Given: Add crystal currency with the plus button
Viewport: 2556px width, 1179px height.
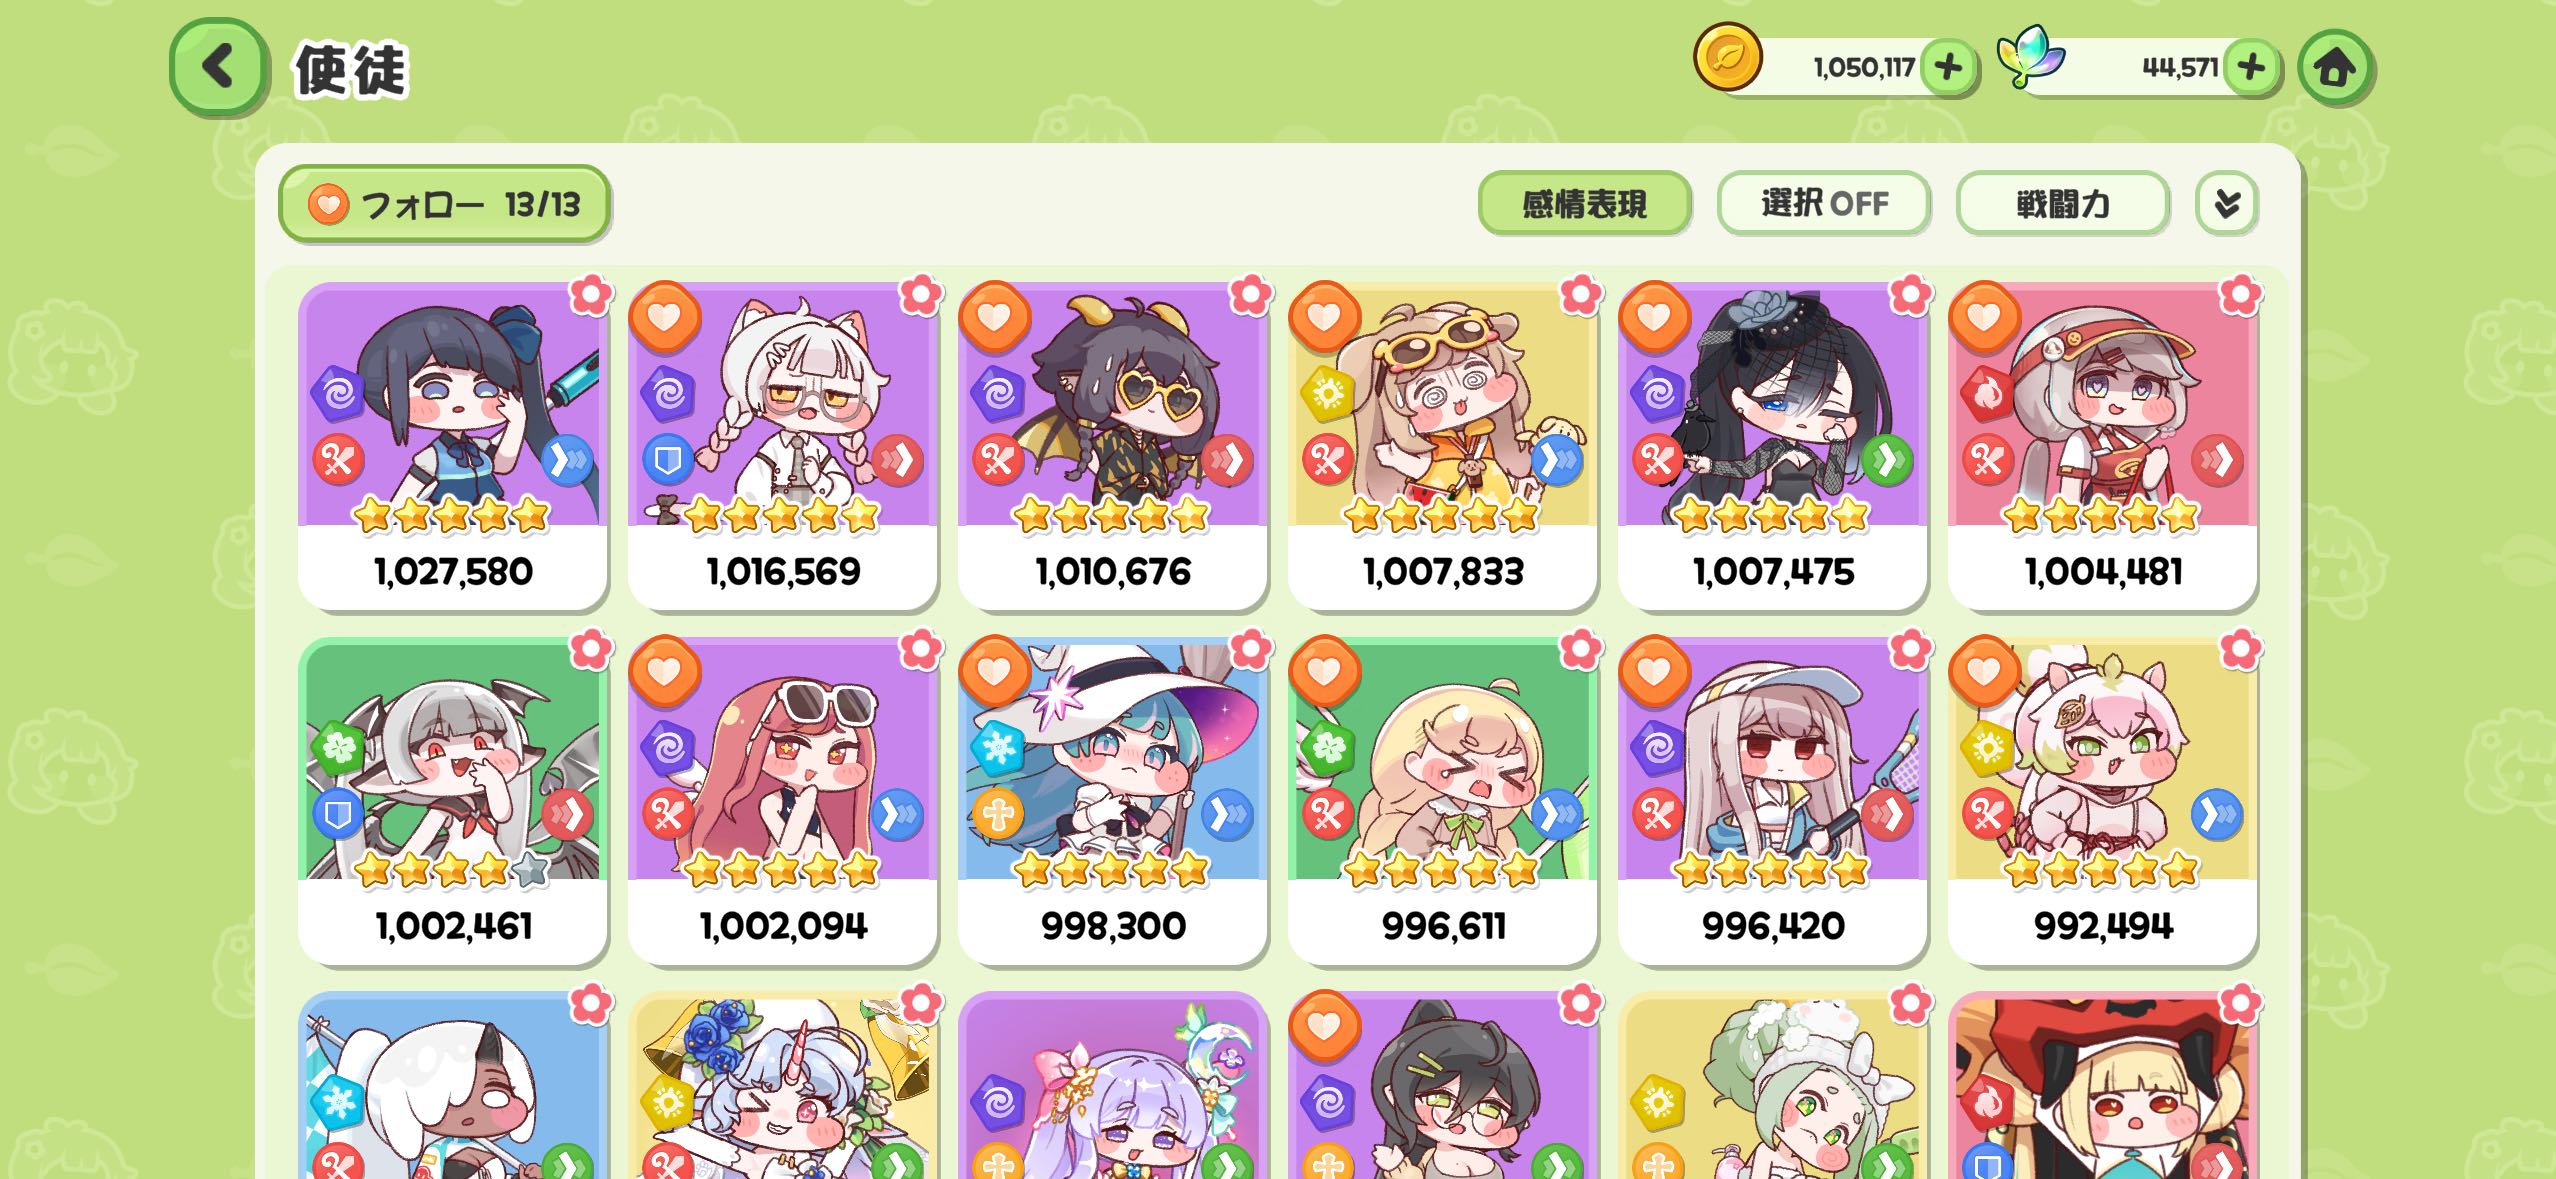Looking at the screenshot, I should pyautogui.click(x=2250, y=68).
